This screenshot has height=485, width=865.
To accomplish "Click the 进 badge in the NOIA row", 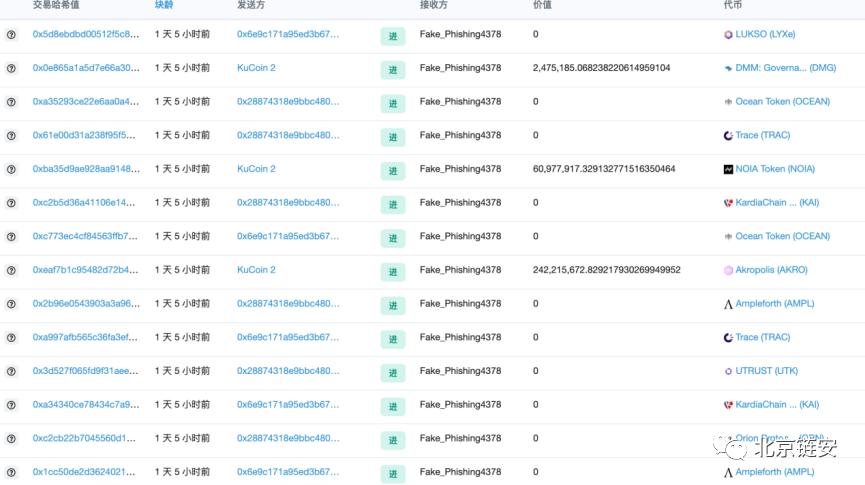I will [x=393, y=171].
